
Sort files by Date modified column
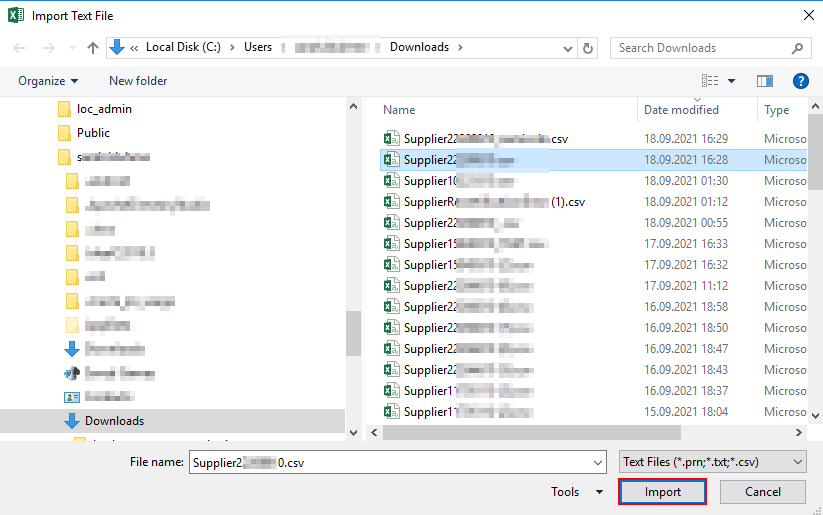click(x=681, y=110)
